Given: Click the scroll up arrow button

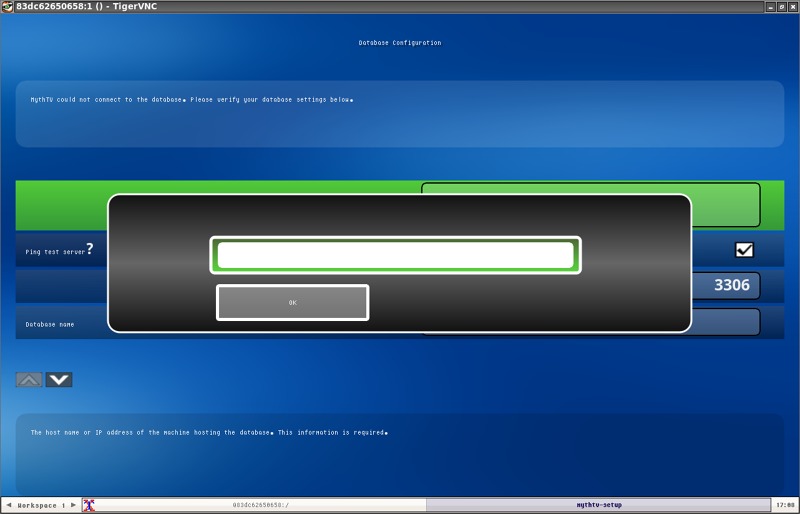Looking at the screenshot, I should point(29,380).
